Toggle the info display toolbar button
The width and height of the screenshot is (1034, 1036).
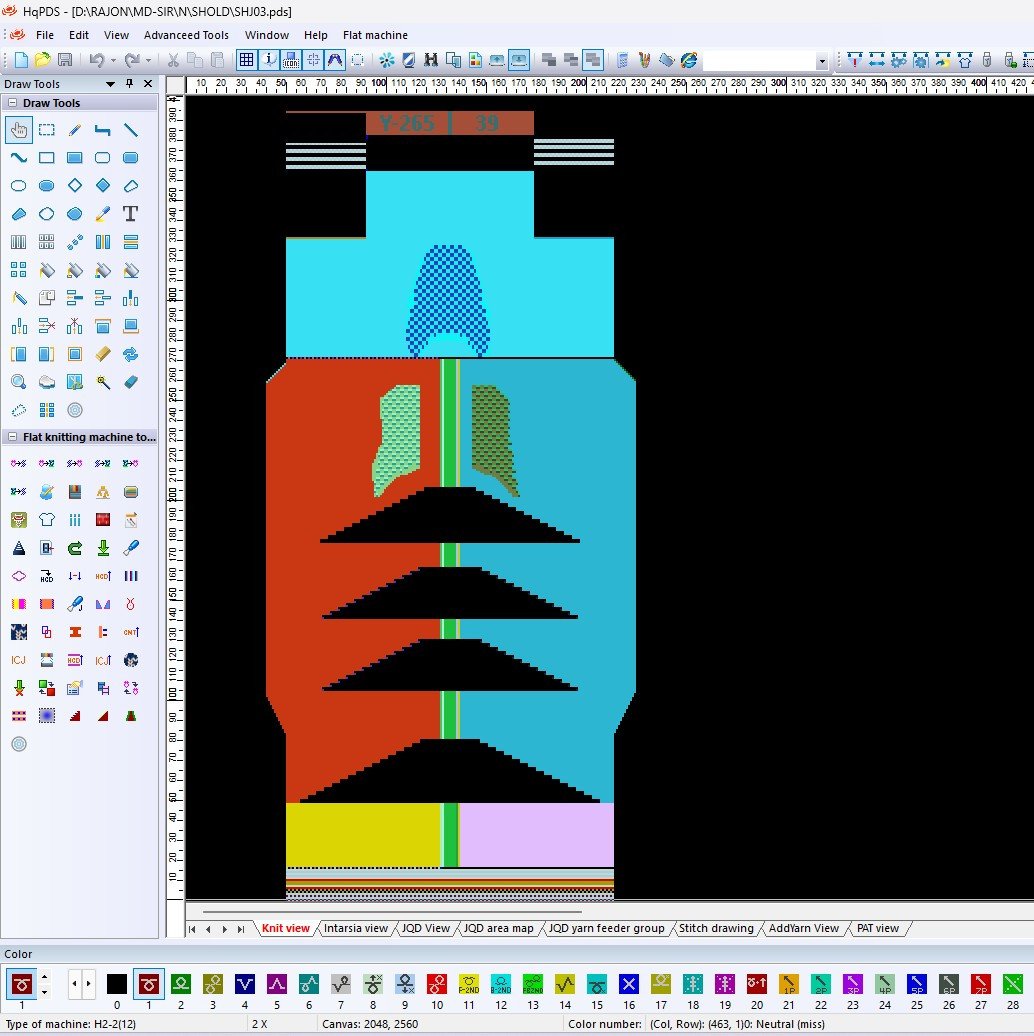[x=269, y=60]
